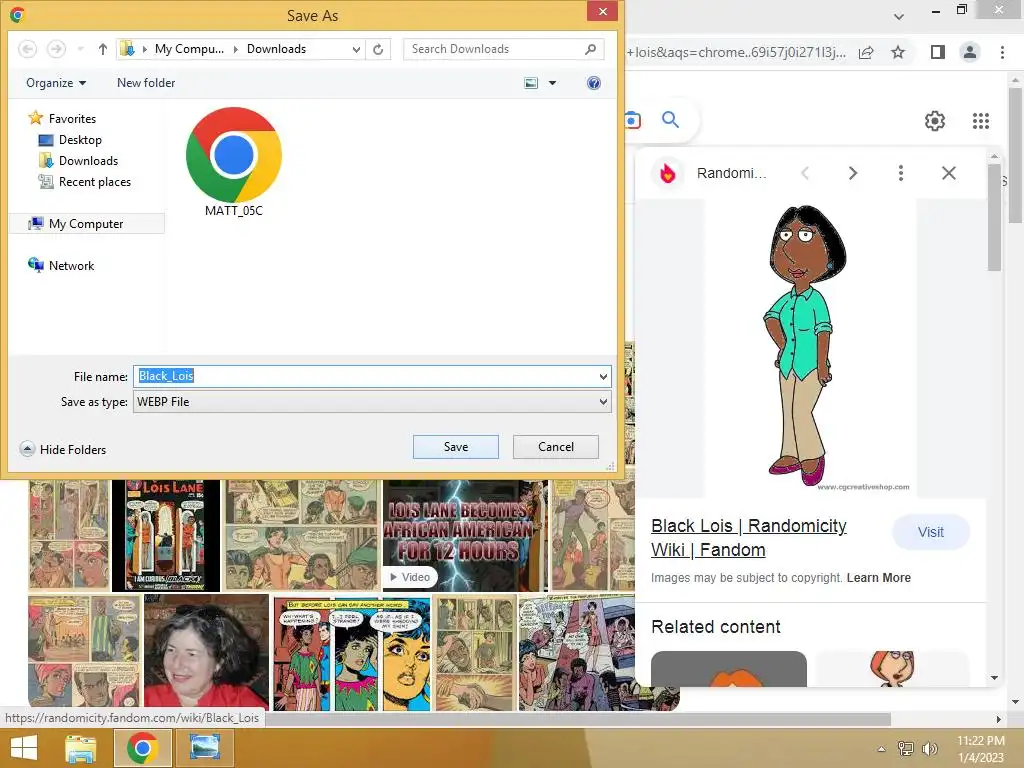The height and width of the screenshot is (768, 1024).
Task: Open the MATT_05C Chrome file
Action: coord(234,162)
